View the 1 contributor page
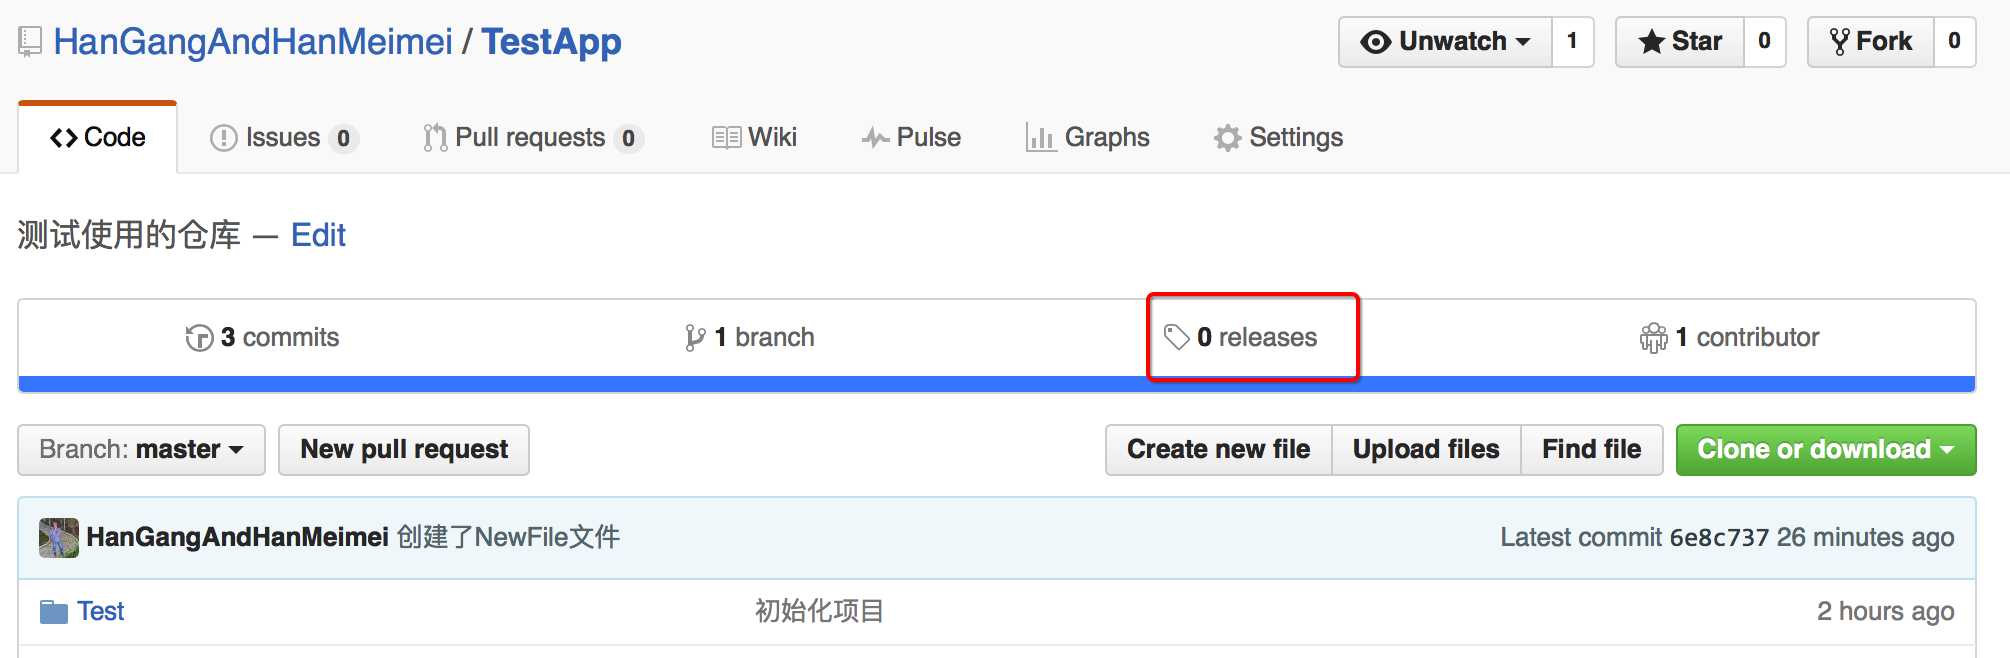The width and height of the screenshot is (2010, 658). click(x=1729, y=338)
